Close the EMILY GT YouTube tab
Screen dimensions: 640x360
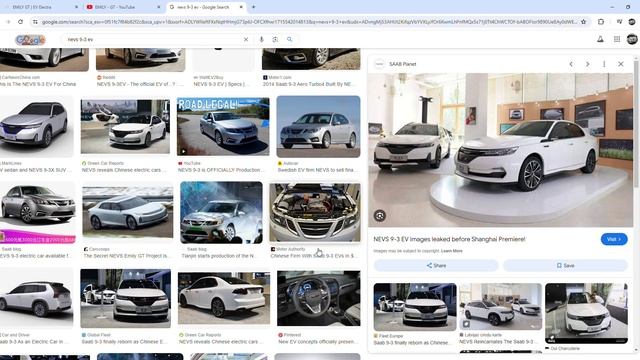[159, 7]
